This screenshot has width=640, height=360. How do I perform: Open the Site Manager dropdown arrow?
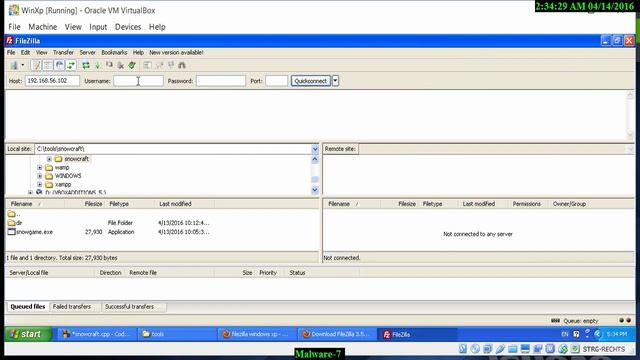click(x=23, y=65)
